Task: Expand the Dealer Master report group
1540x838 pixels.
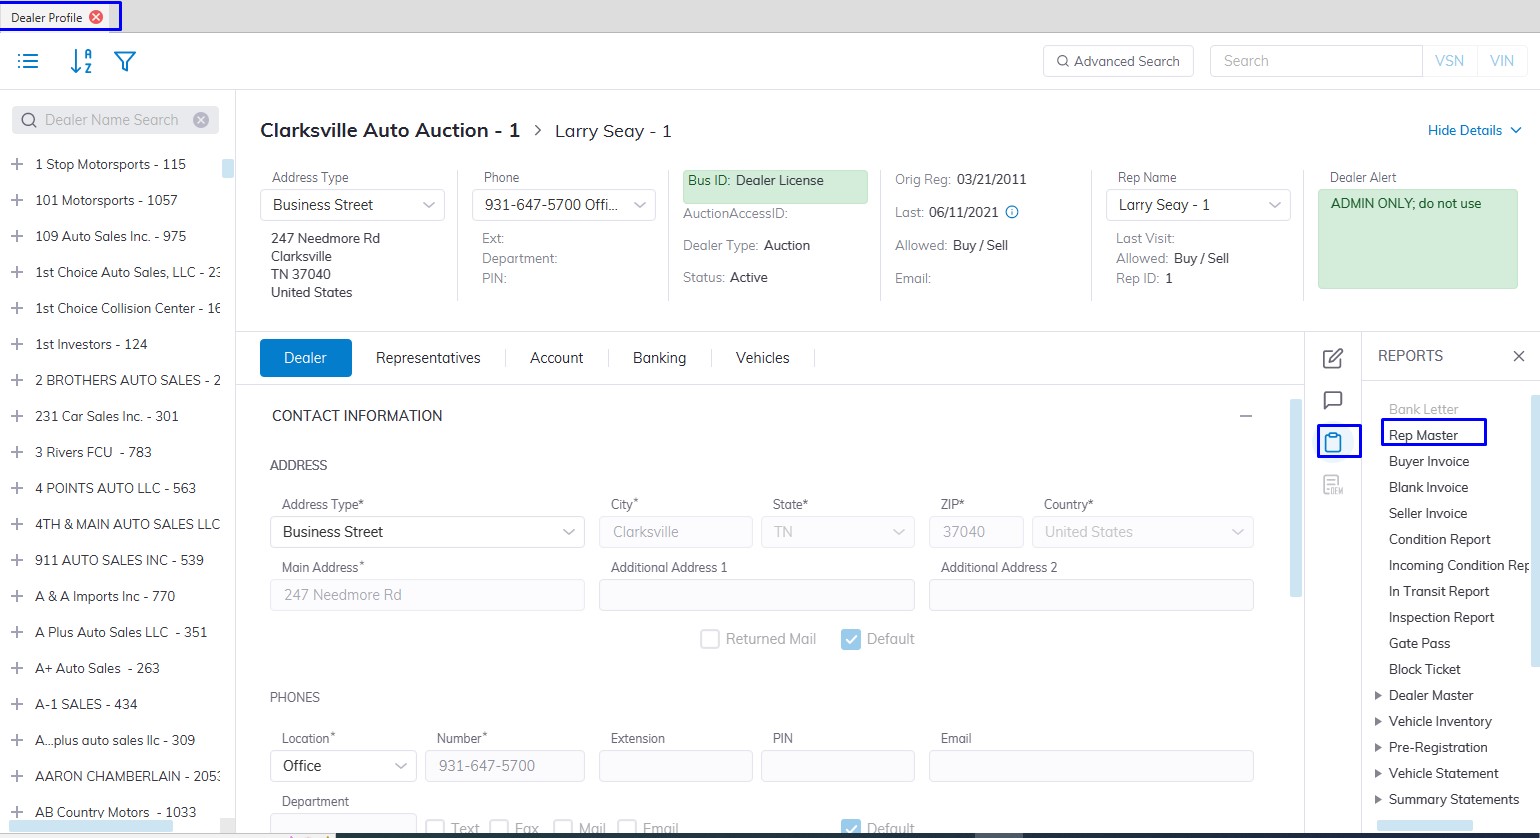Action: [1378, 695]
